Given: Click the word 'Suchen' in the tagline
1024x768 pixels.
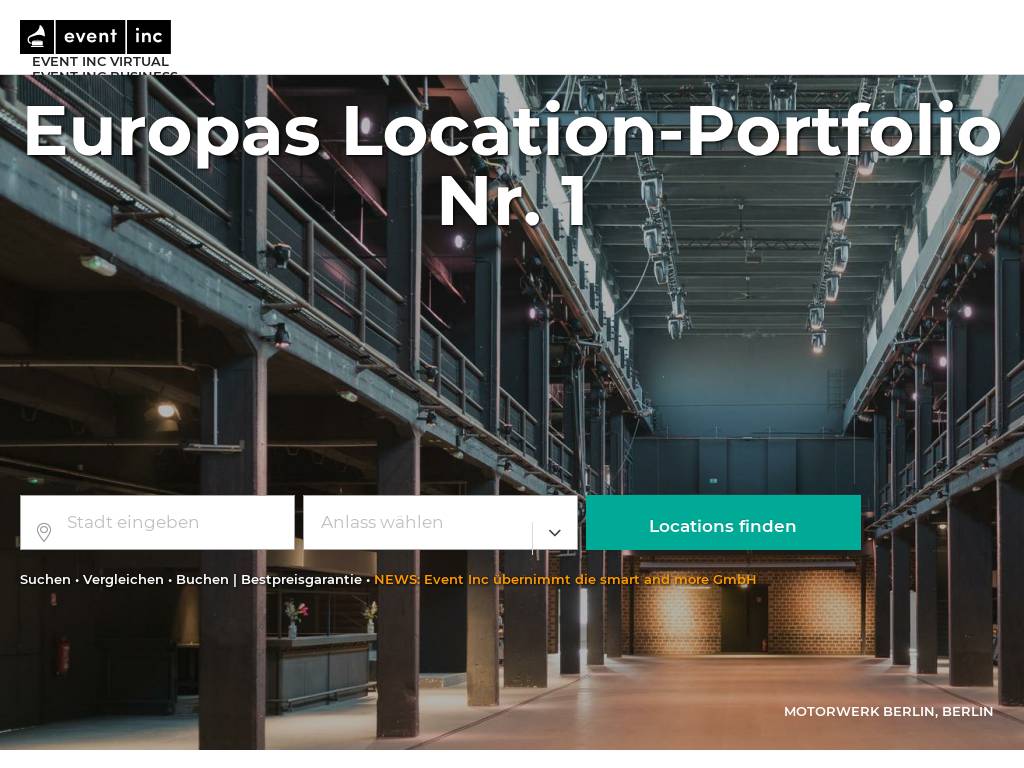Looking at the screenshot, I should [45, 579].
